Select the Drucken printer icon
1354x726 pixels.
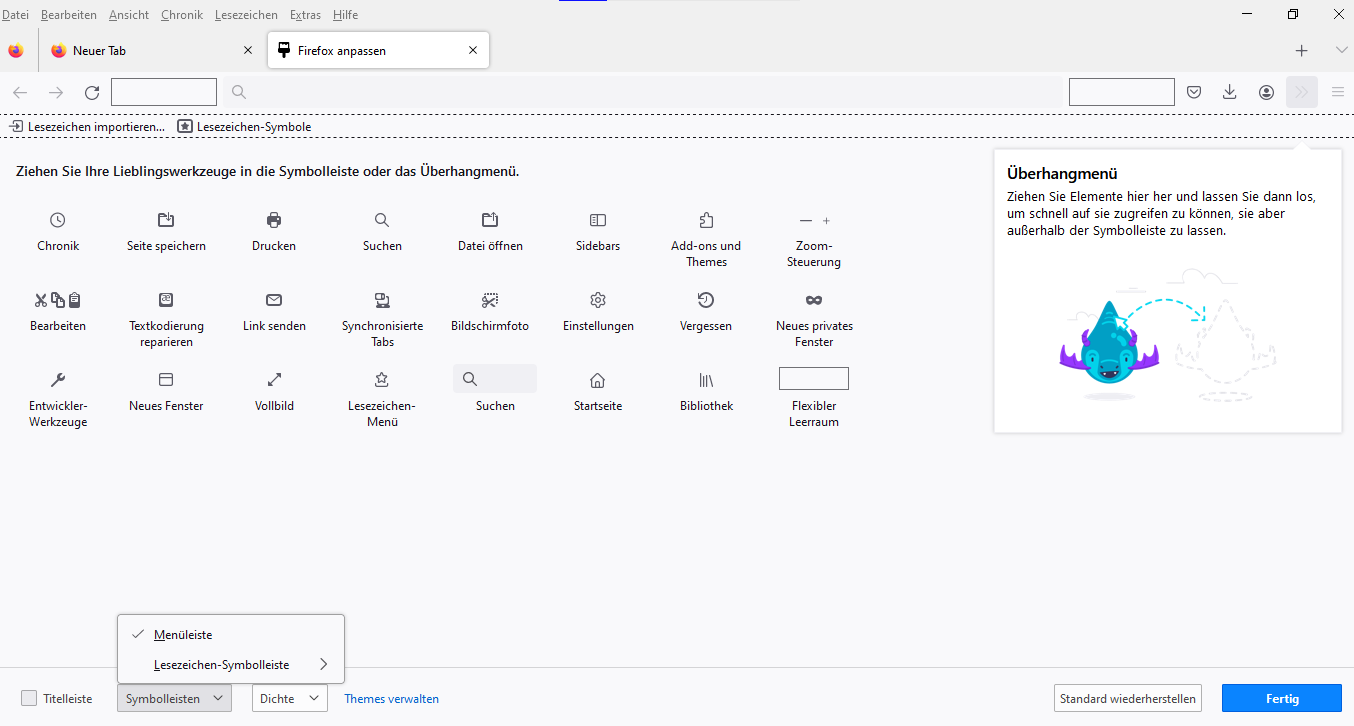pyautogui.click(x=274, y=220)
